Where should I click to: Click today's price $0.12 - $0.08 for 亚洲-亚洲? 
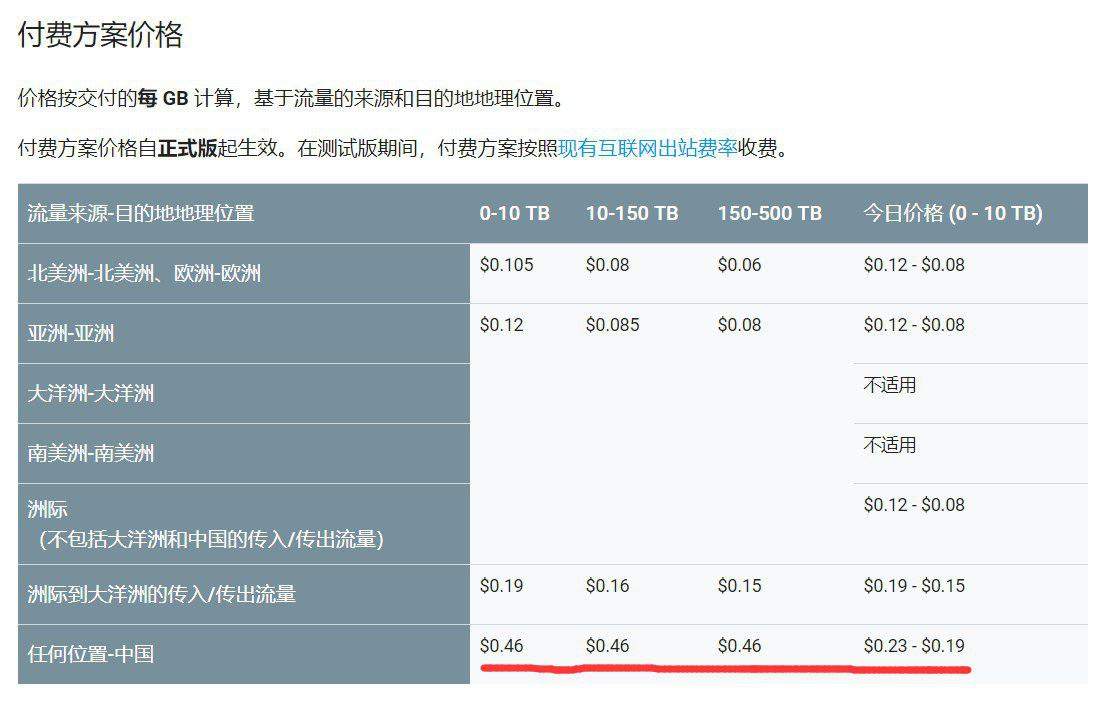tap(914, 324)
